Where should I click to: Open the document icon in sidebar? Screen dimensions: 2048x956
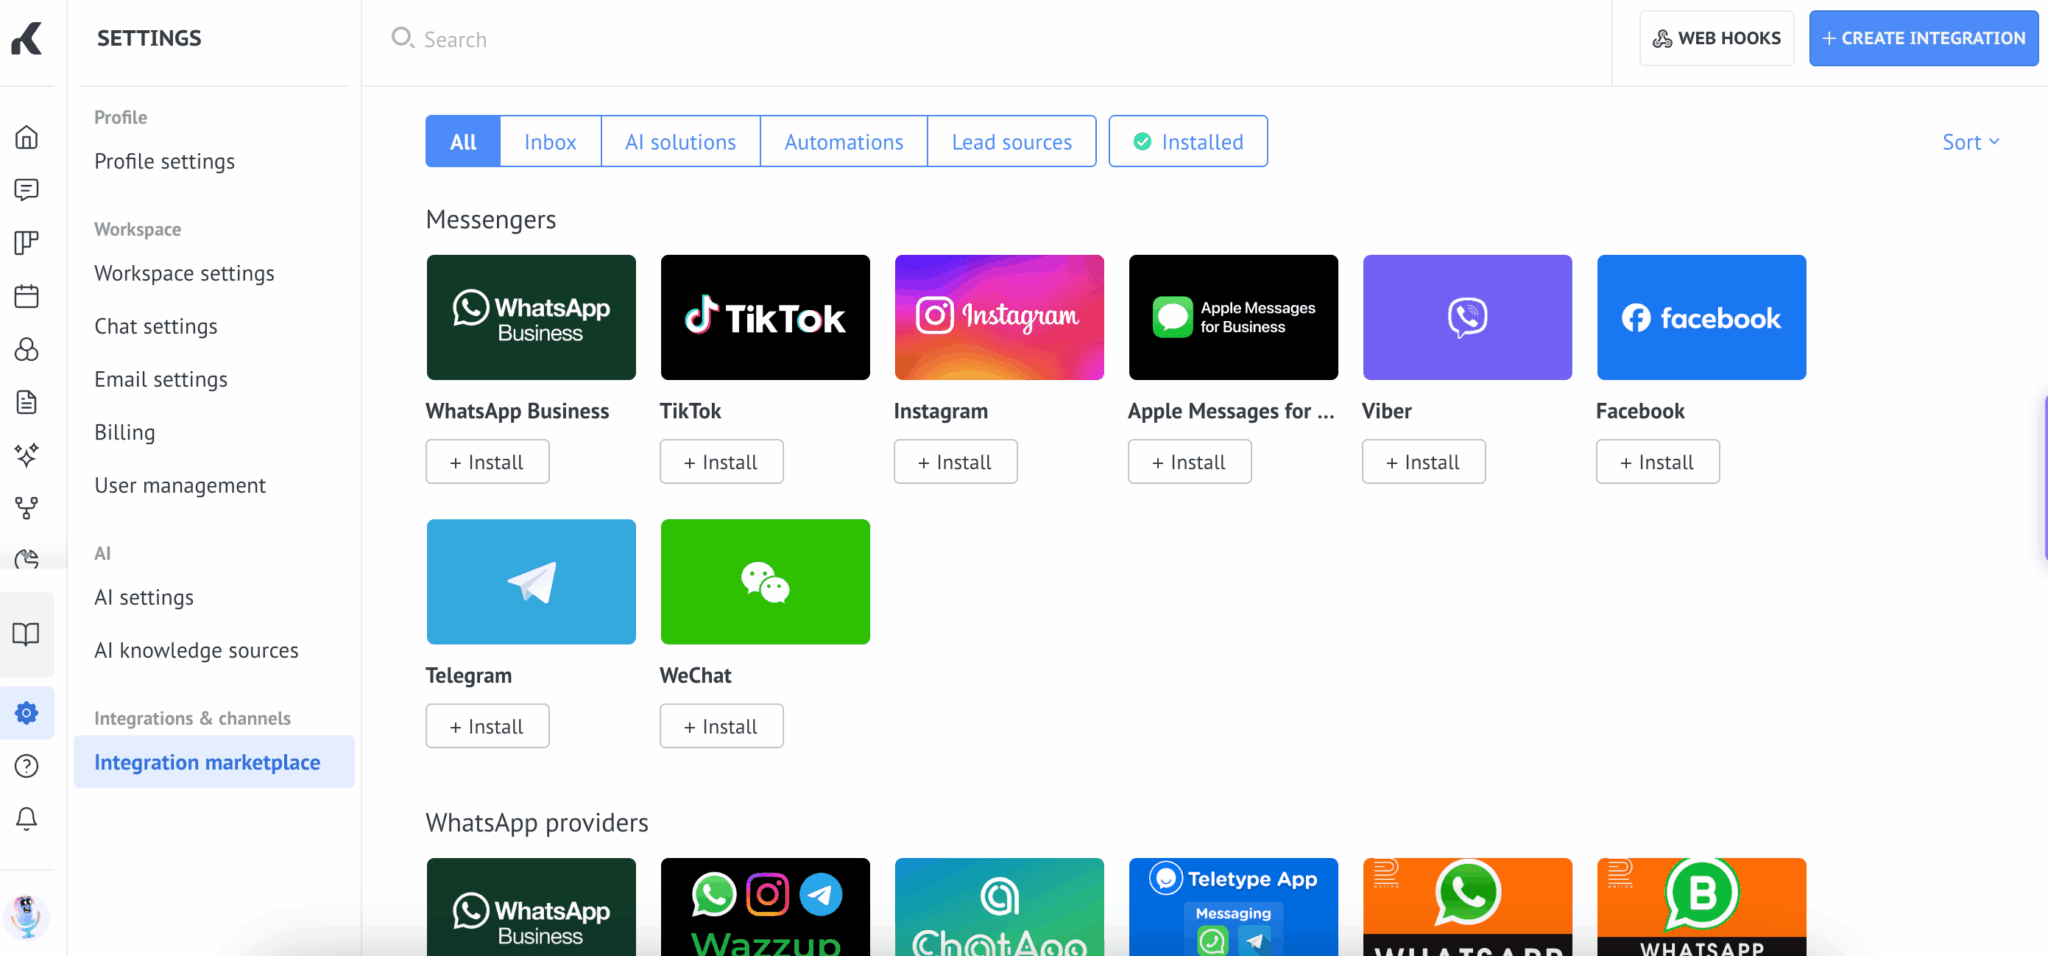click(27, 402)
